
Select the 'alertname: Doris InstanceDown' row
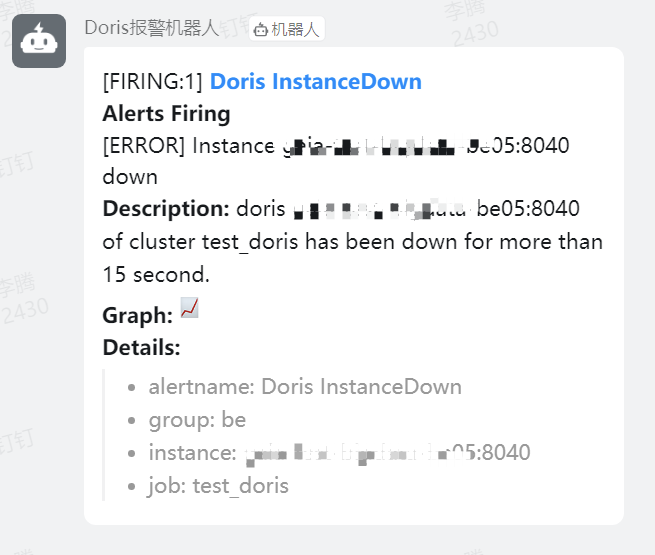click(305, 387)
